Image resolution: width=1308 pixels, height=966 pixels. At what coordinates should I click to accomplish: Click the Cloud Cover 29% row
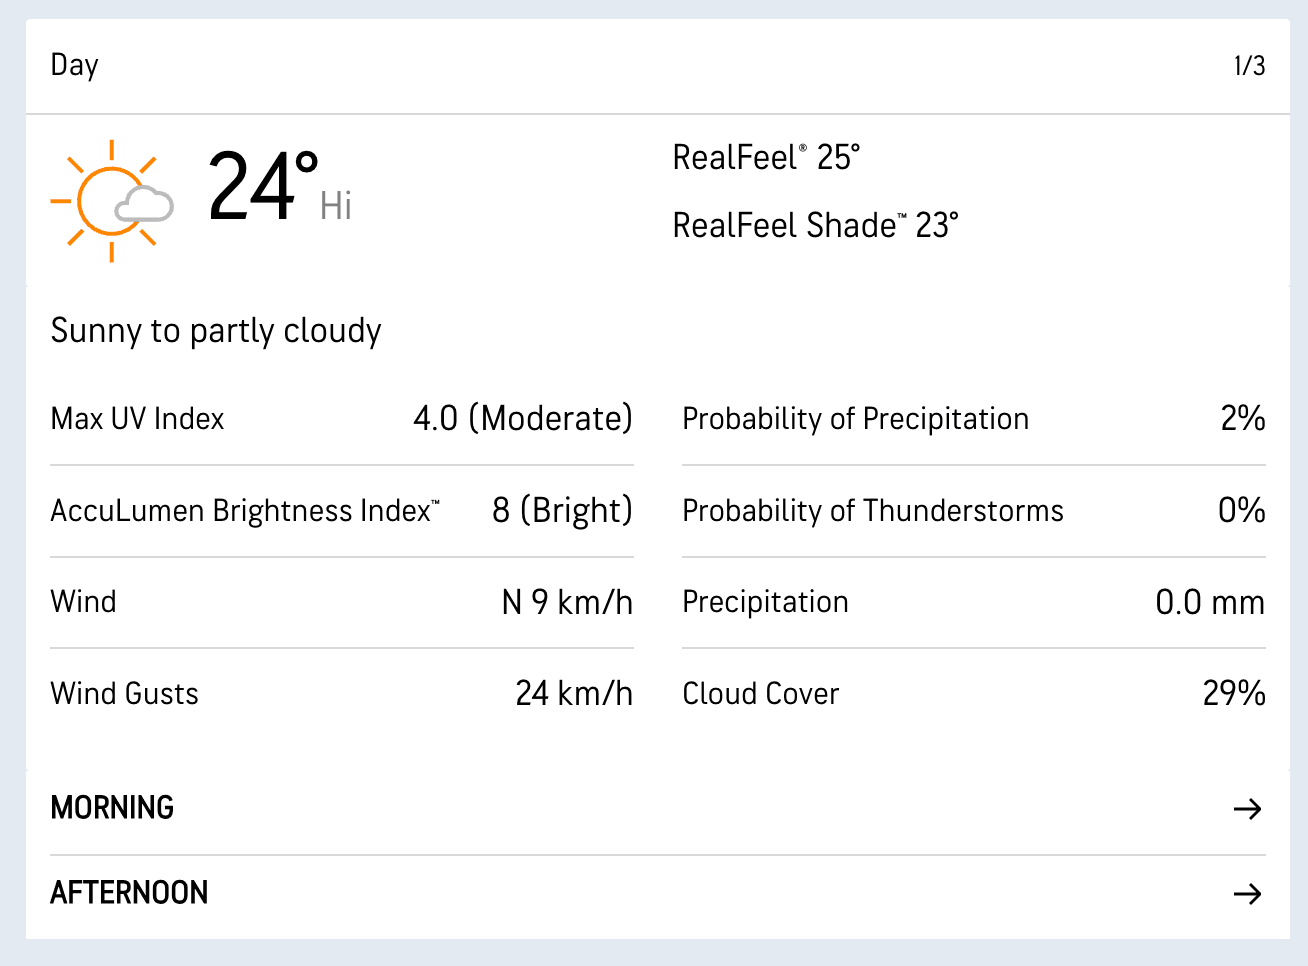click(973, 693)
